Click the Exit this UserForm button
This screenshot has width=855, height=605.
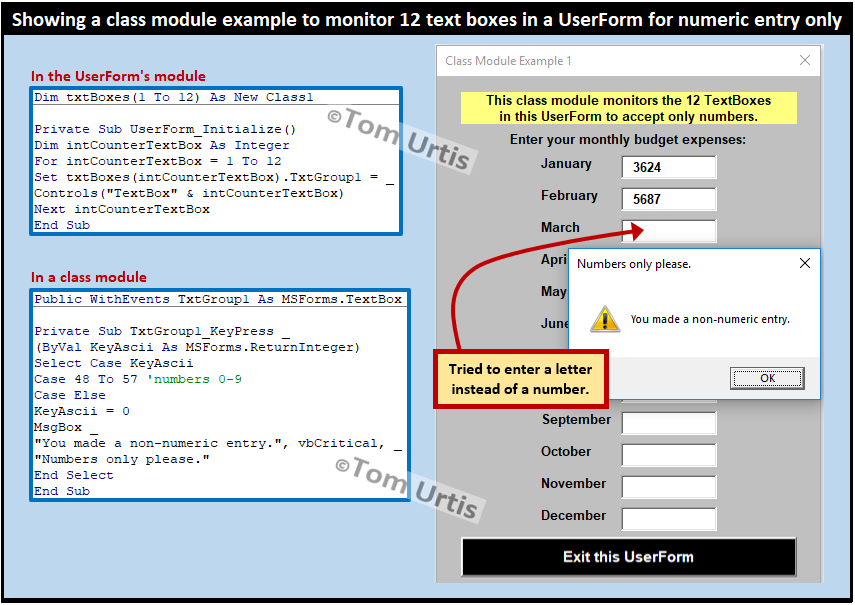click(629, 557)
